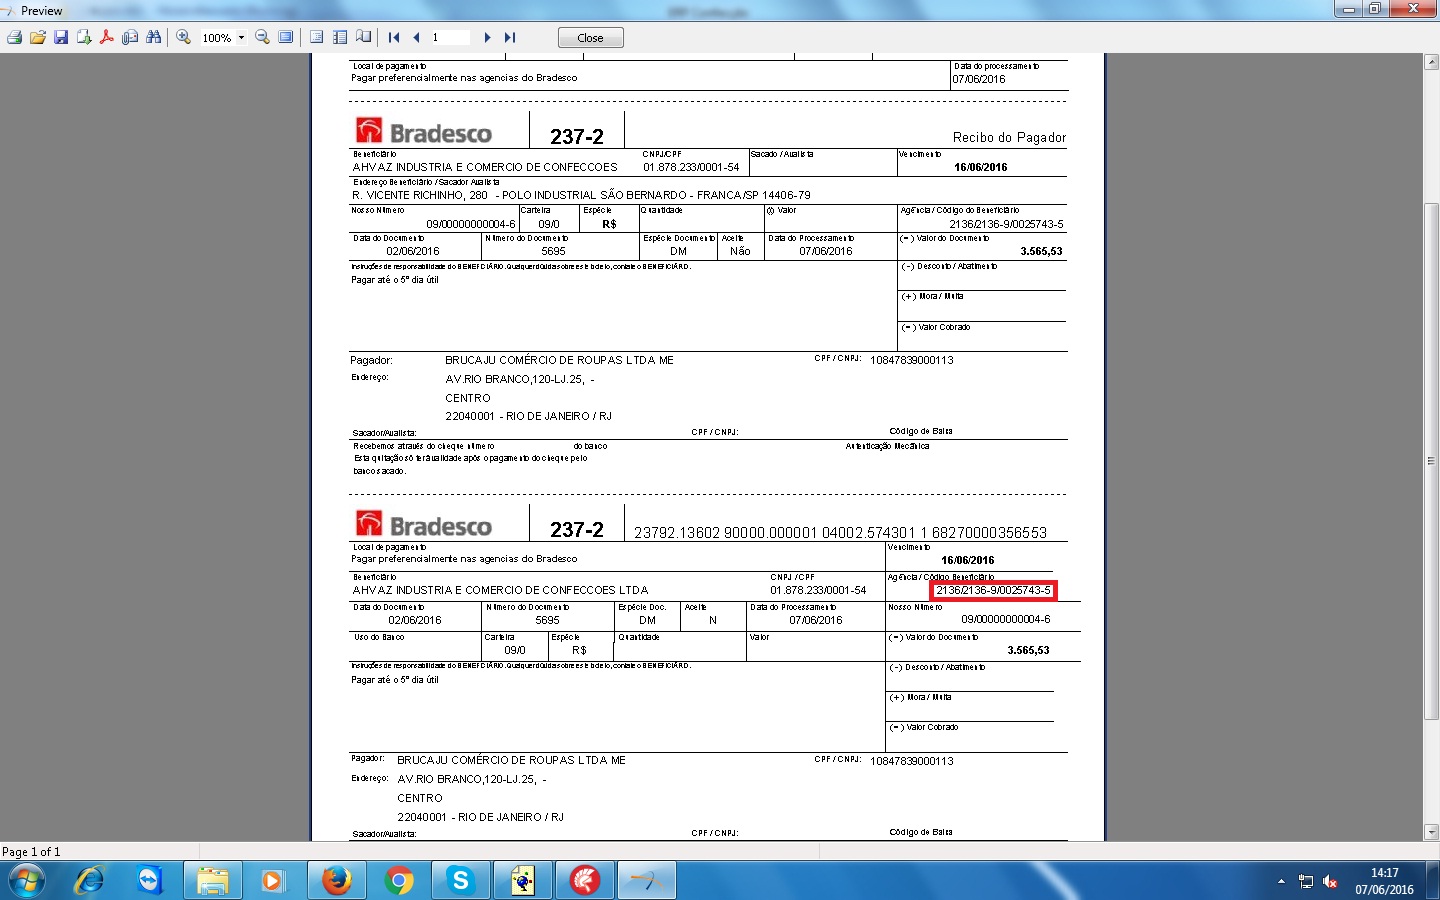Show the thumbnails panel icon

click(x=340, y=37)
